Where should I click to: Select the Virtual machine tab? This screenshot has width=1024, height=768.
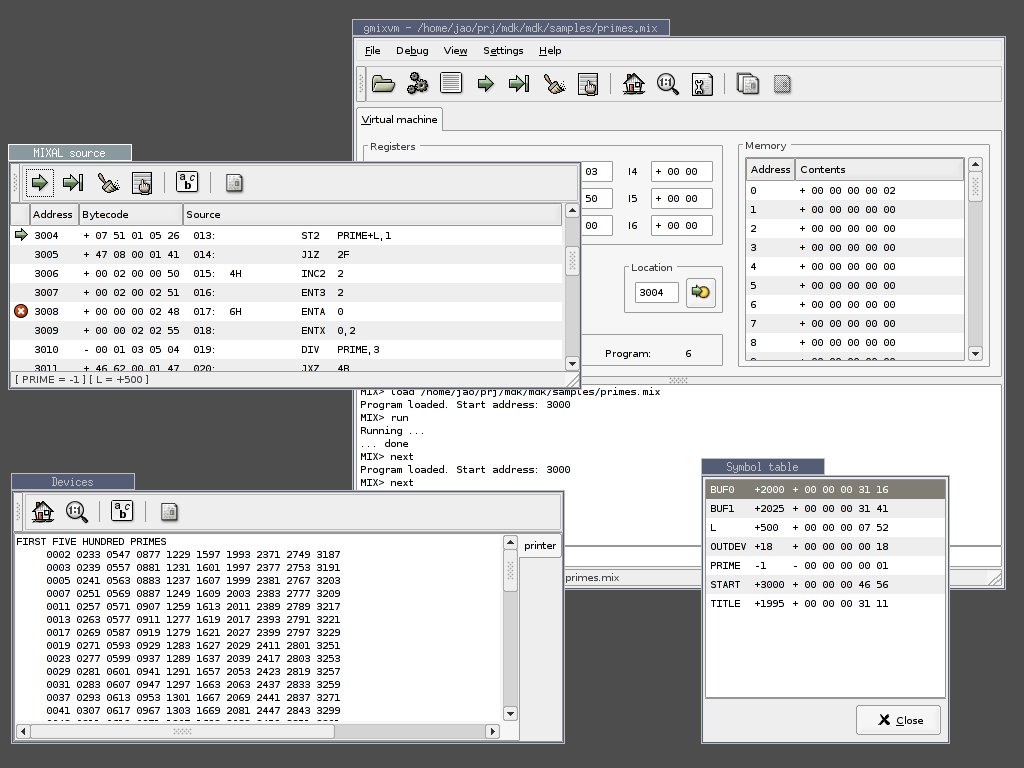tap(400, 120)
